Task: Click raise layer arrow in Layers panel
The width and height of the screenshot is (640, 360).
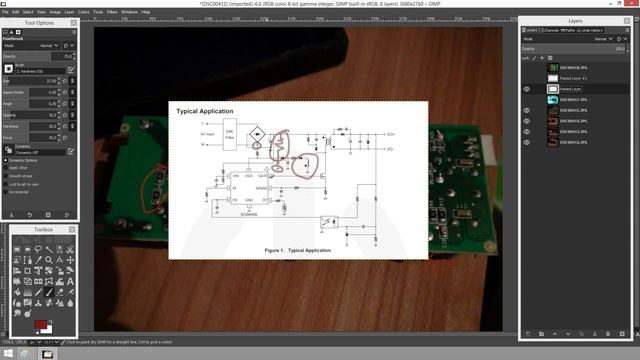Action: pos(555,333)
